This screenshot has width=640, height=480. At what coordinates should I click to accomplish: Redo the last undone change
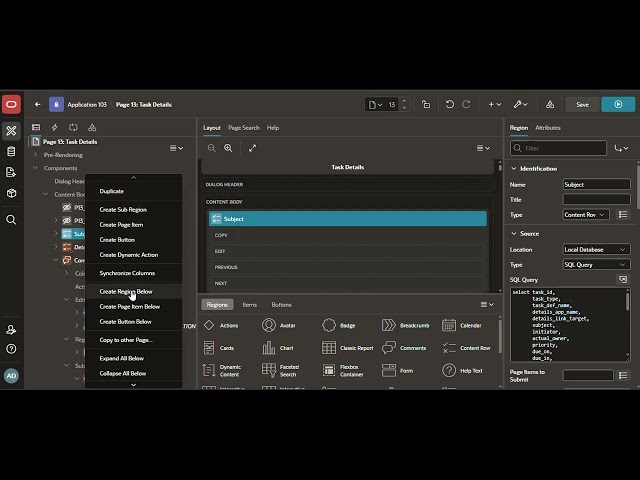click(466, 104)
